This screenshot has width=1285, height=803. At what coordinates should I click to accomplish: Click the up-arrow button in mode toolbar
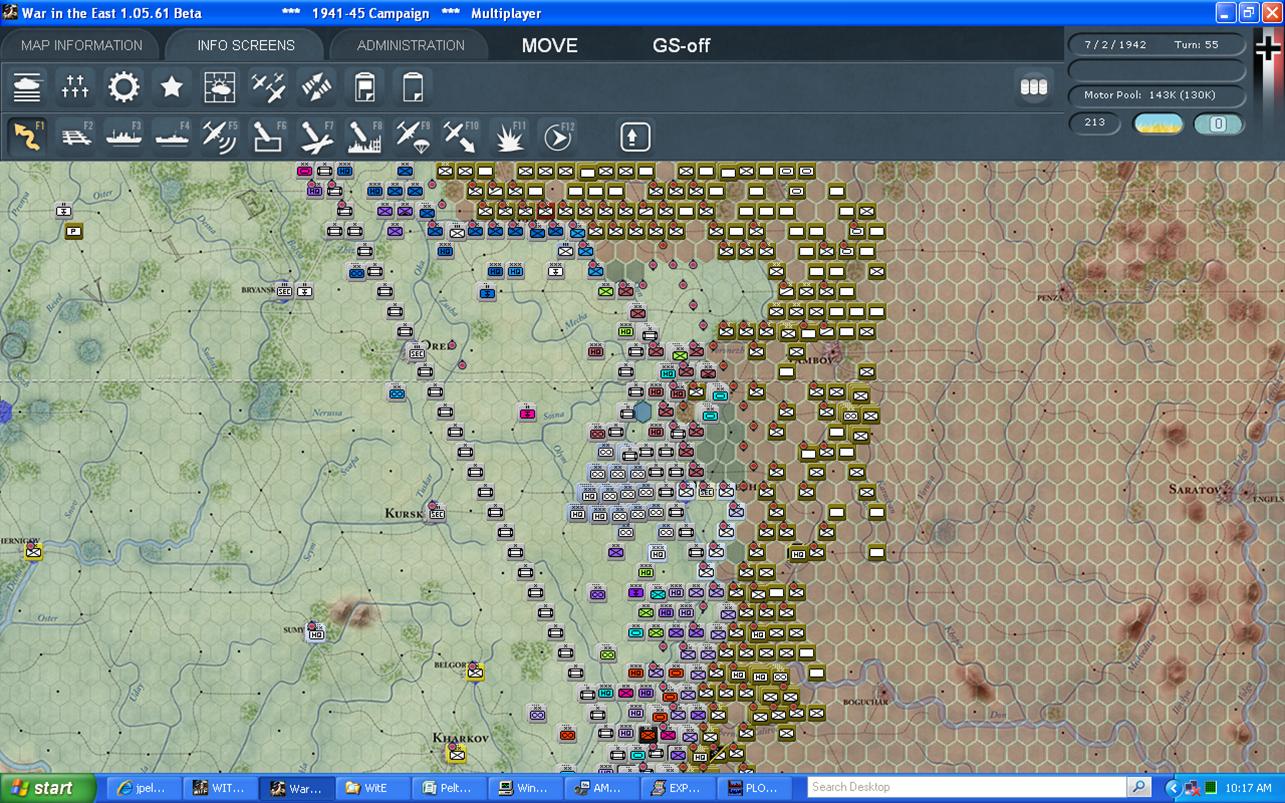point(635,136)
